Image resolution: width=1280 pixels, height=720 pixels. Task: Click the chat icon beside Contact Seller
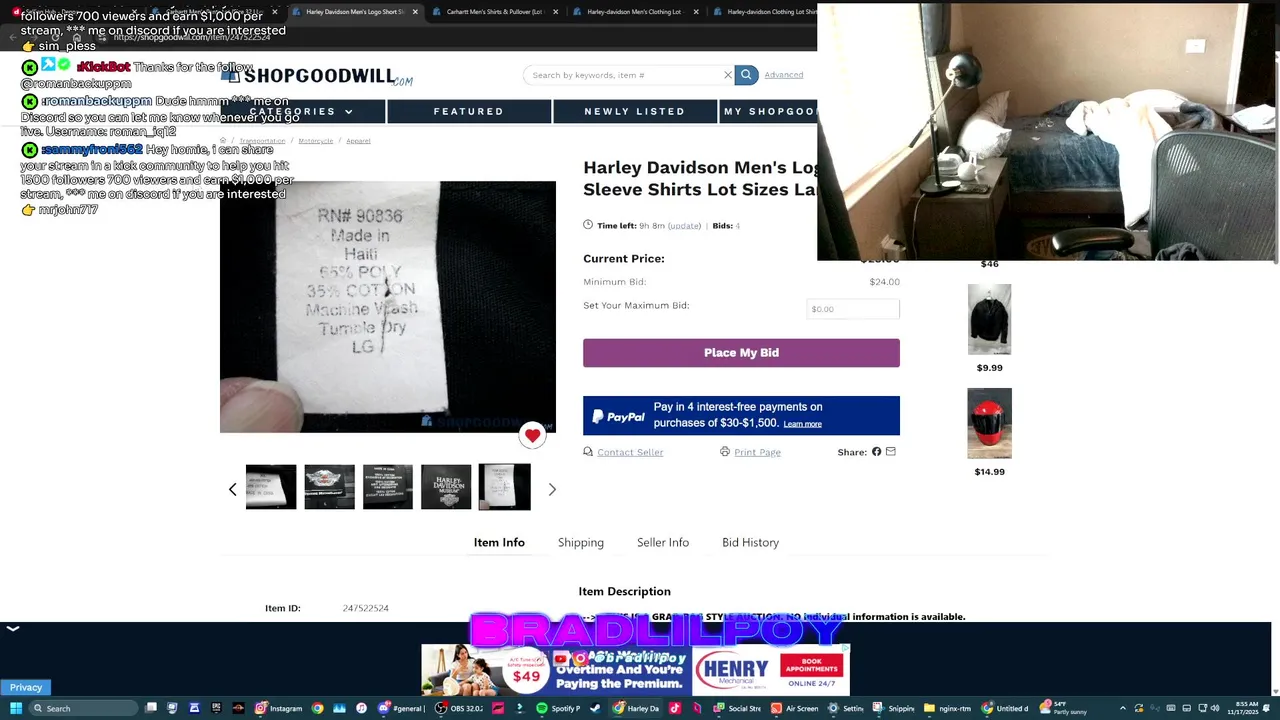tap(588, 452)
